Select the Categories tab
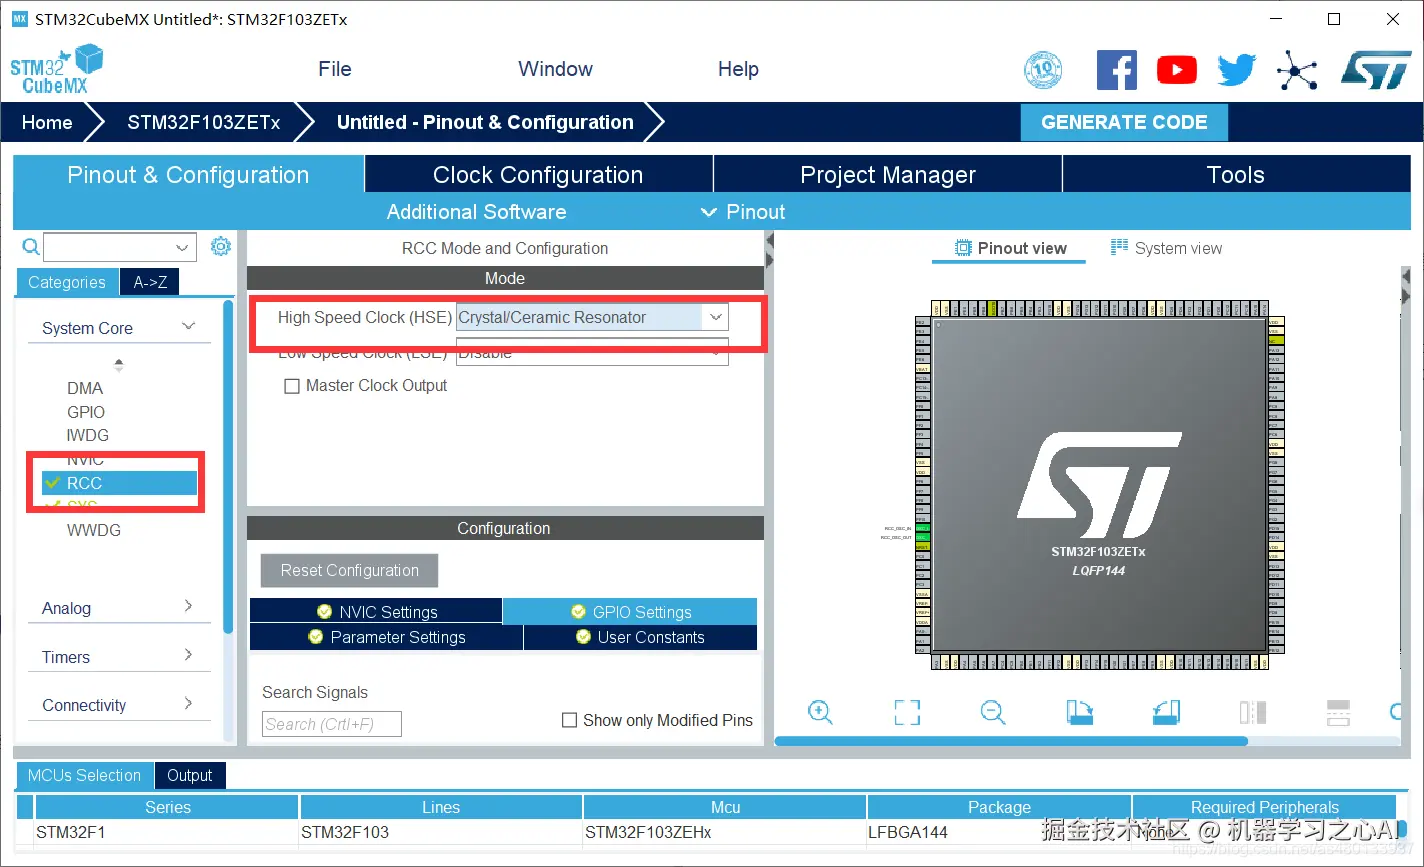Viewport: 1424px width, 867px height. 67,282
